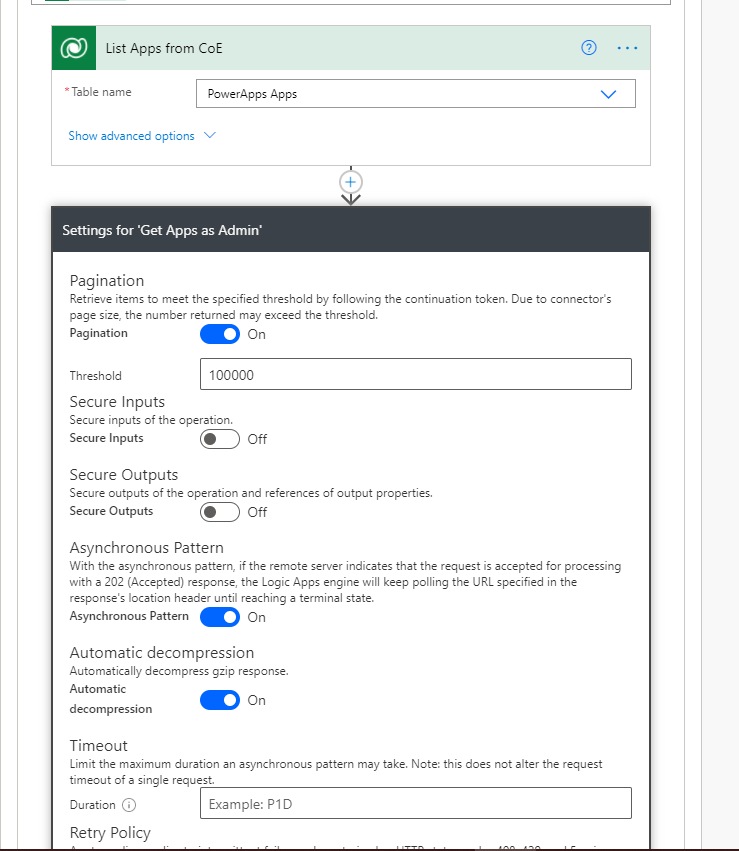Expand Show advanced options

point(142,136)
